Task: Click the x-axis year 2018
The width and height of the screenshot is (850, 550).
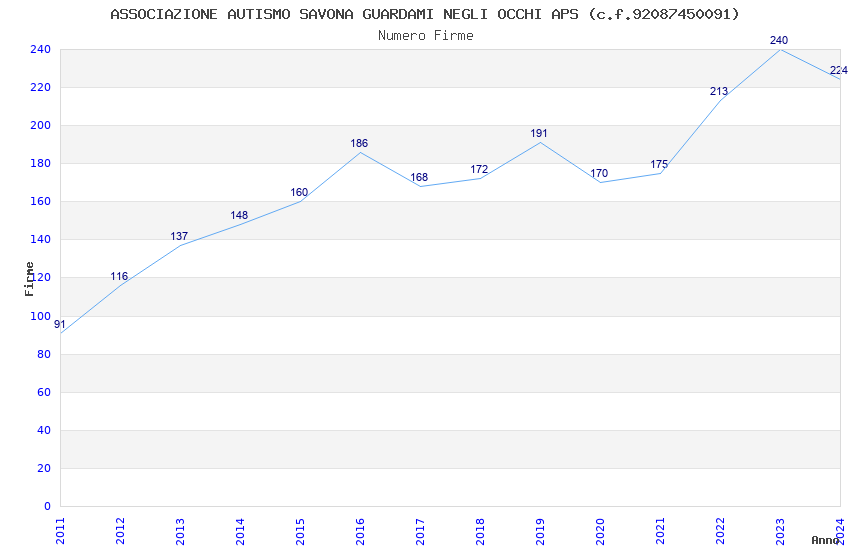Action: coord(480,531)
